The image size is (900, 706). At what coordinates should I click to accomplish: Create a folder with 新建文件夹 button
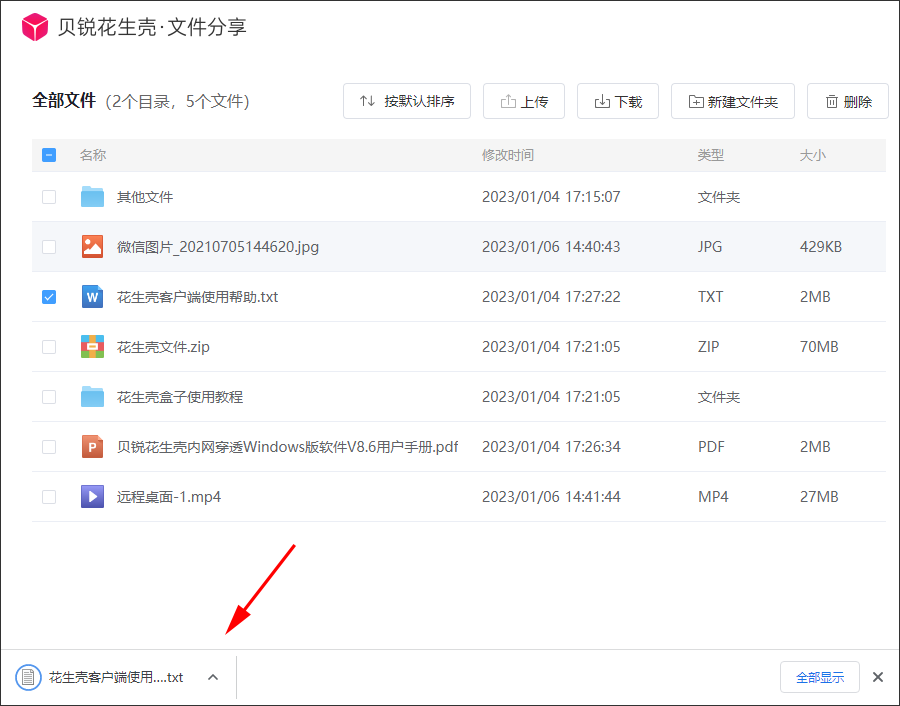[x=732, y=101]
